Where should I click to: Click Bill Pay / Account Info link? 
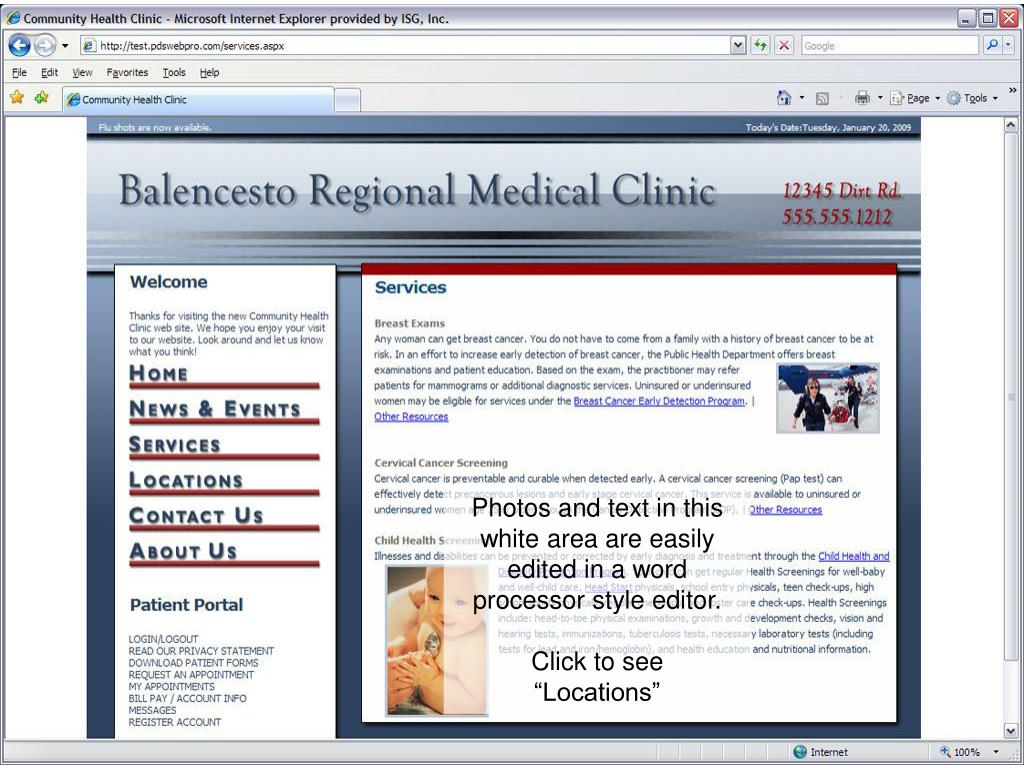pos(187,698)
